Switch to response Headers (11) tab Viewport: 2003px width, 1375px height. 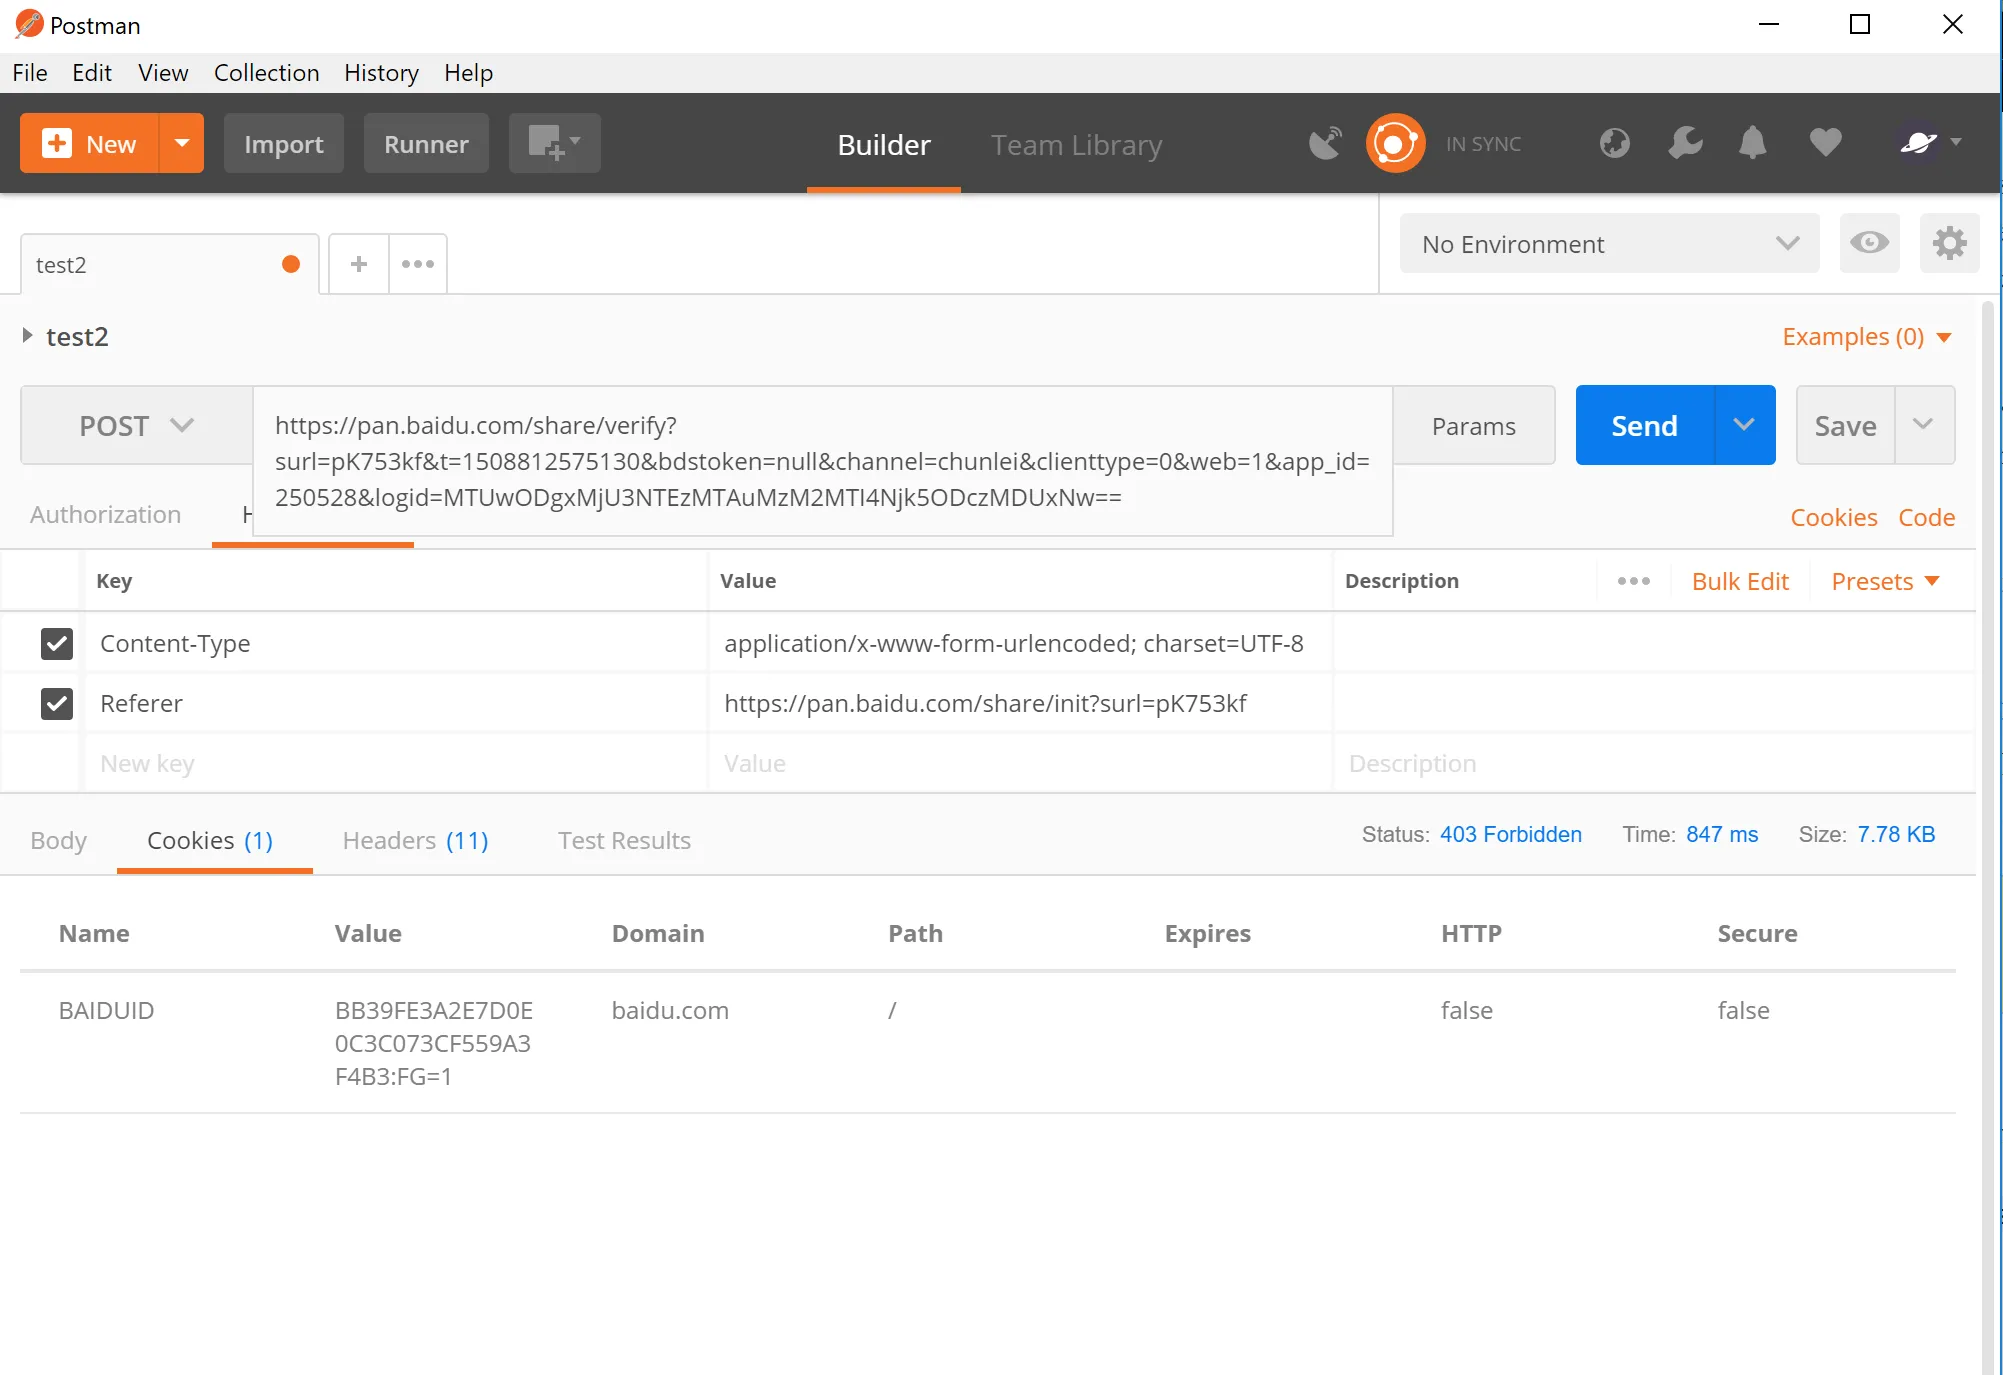pos(415,841)
